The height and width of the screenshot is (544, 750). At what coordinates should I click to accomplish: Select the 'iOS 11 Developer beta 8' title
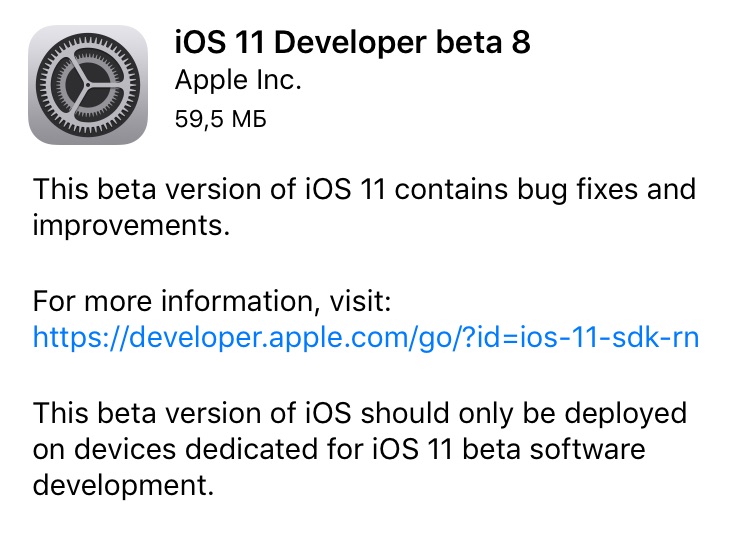tap(353, 43)
